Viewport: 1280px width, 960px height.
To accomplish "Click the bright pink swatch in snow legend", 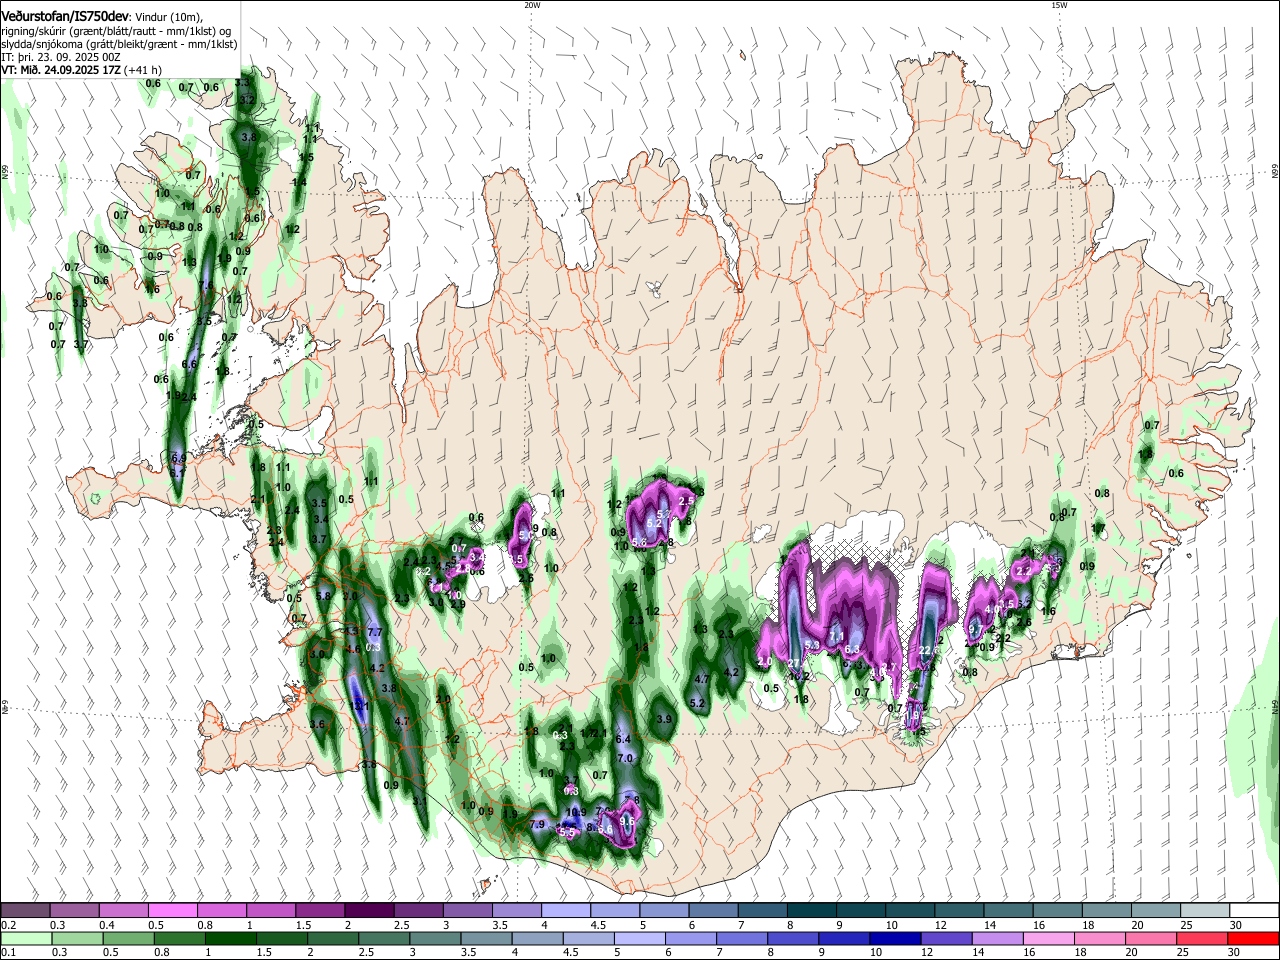I will 172,911.
